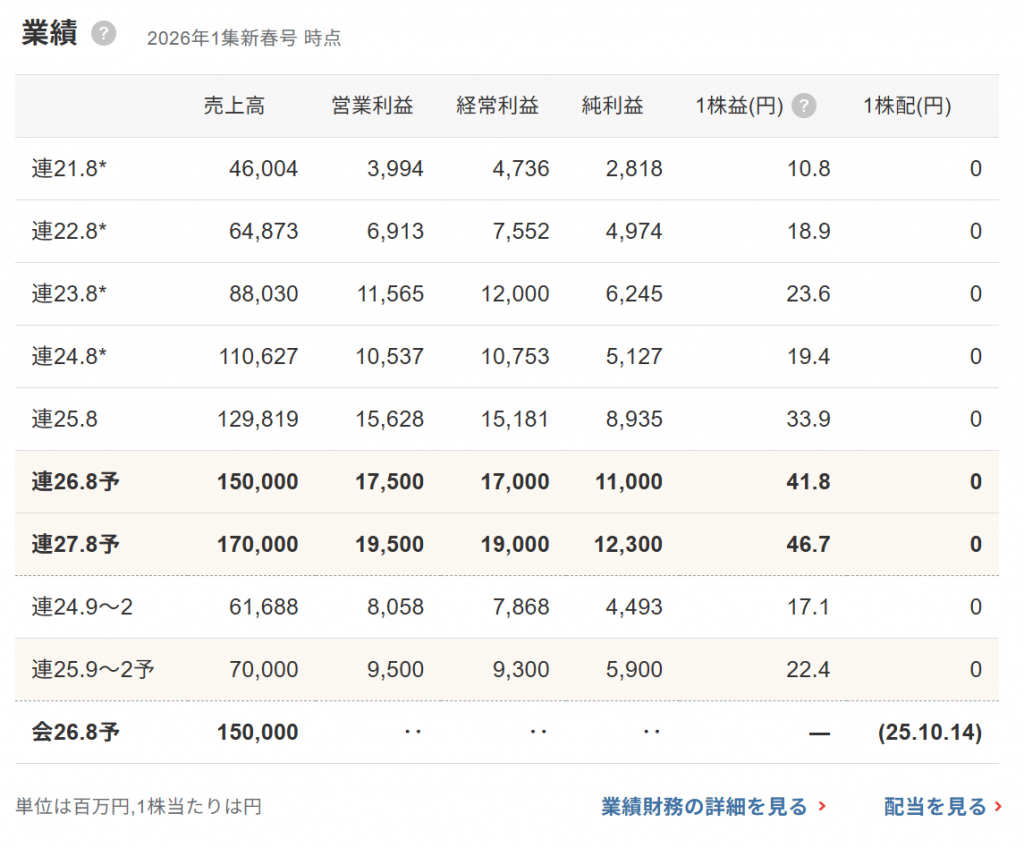1024x848 pixels.
Task: Select the 1株配(円) column header
Action: (907, 106)
